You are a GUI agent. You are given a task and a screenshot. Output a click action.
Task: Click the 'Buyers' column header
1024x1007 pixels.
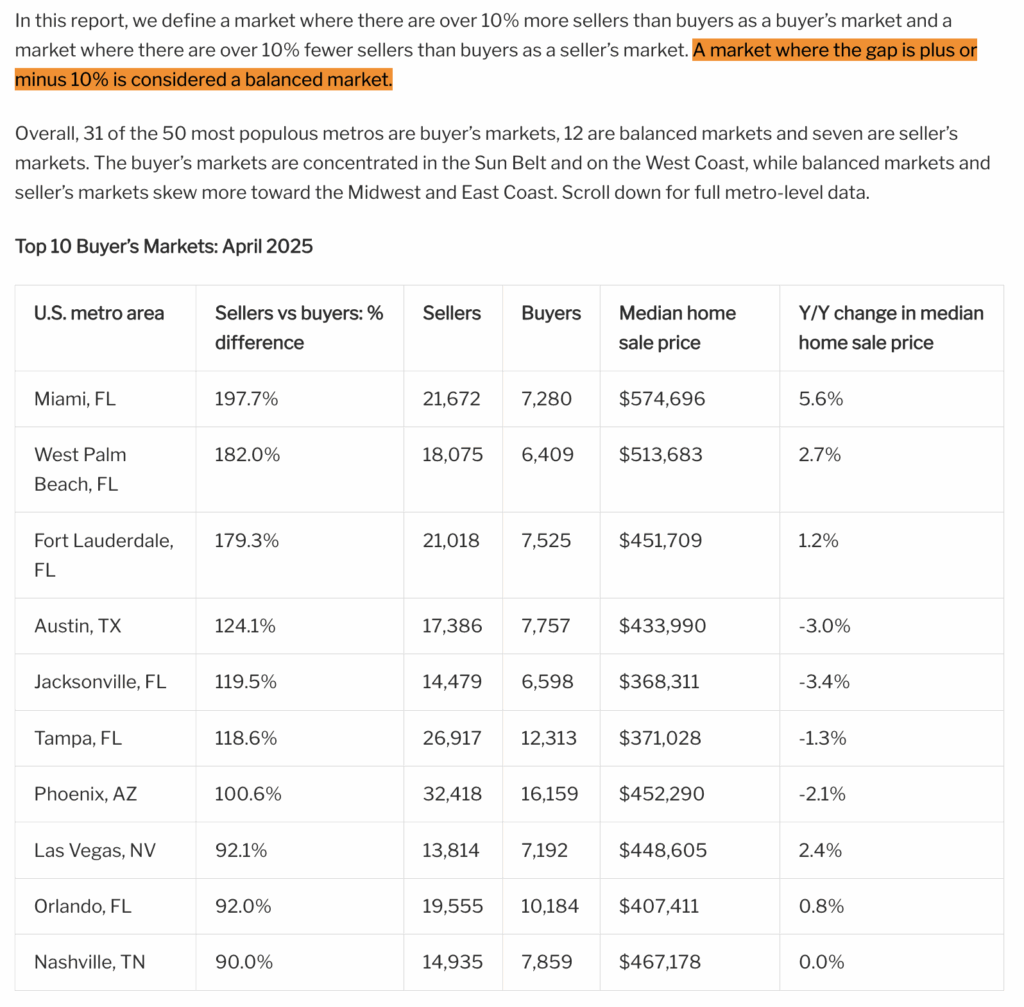coord(551,313)
